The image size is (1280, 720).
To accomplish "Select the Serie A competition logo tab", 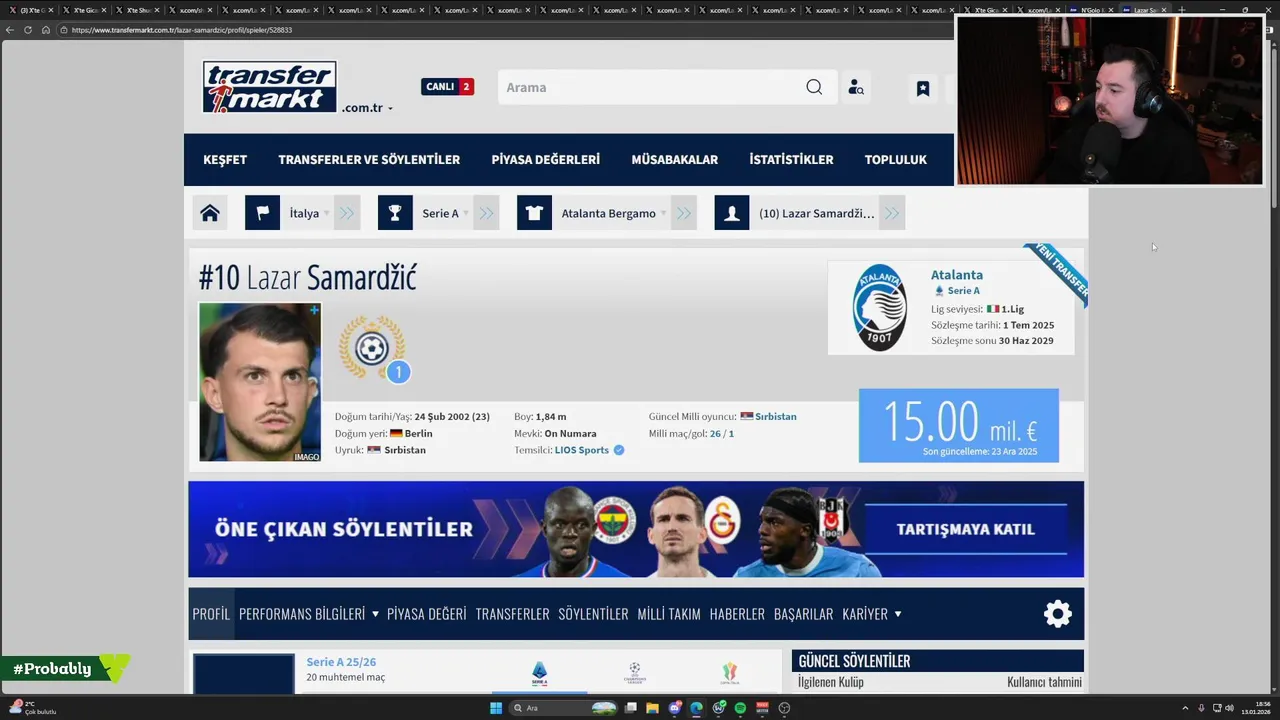I will click(539, 673).
